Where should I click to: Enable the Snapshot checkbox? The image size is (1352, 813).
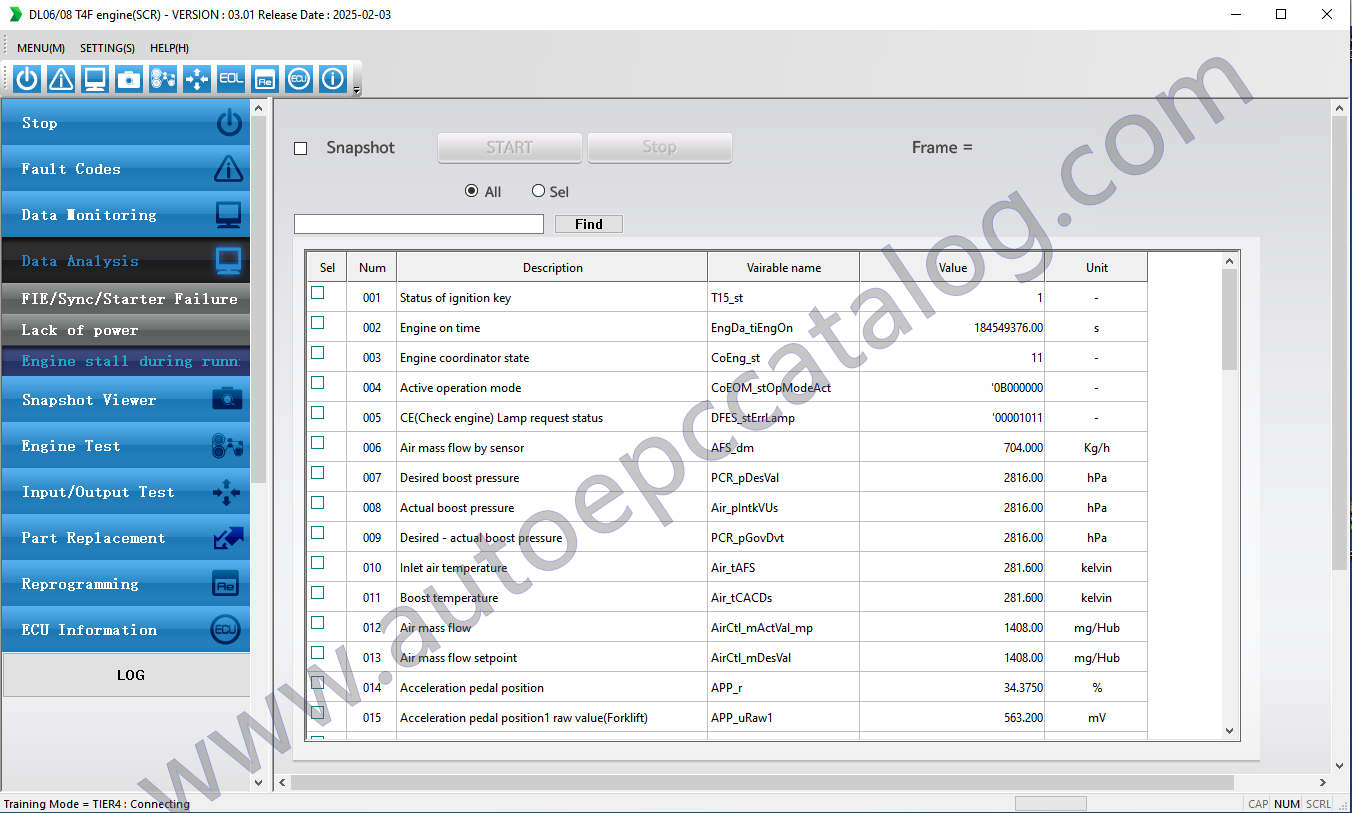click(301, 149)
